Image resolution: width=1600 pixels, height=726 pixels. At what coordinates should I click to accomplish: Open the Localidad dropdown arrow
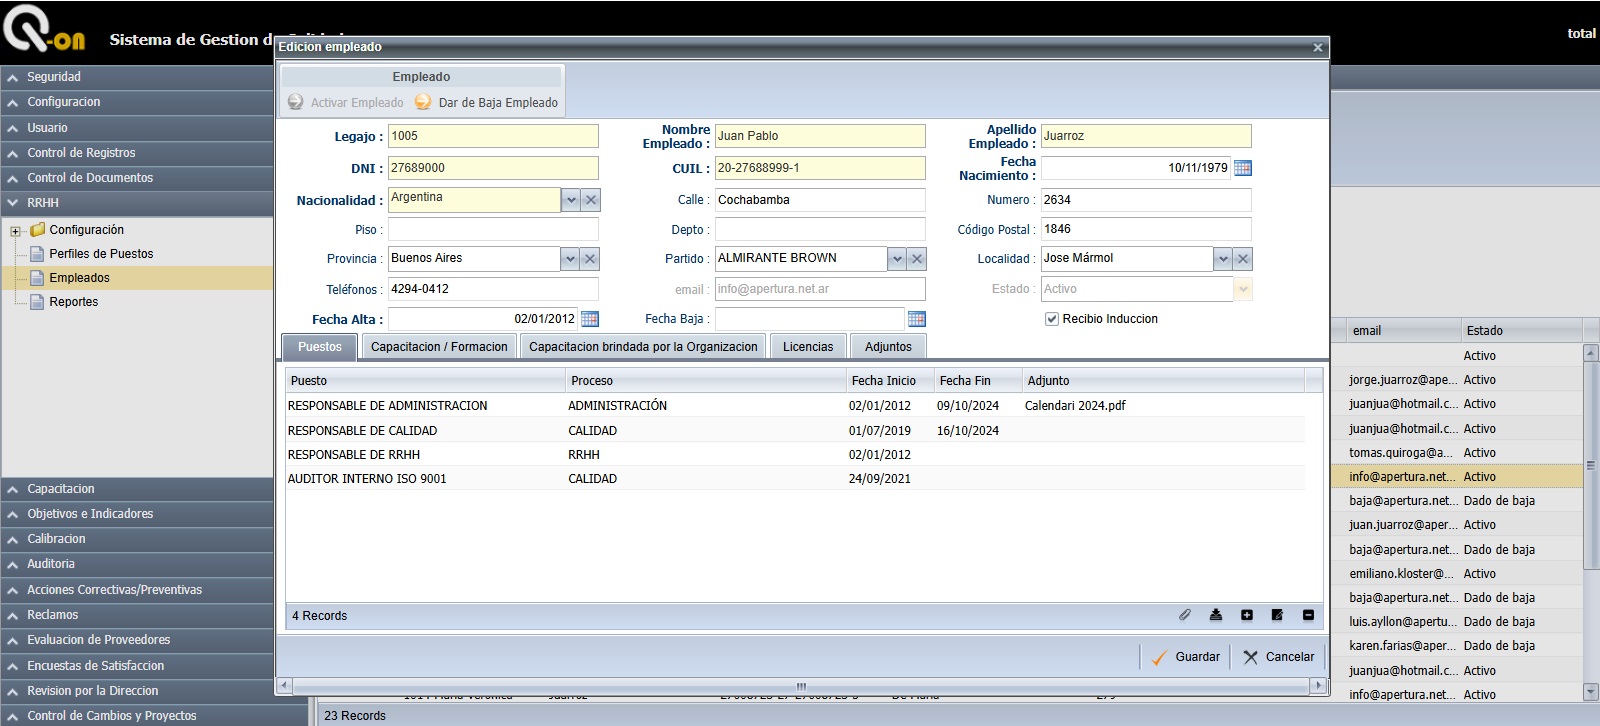click(x=1223, y=259)
